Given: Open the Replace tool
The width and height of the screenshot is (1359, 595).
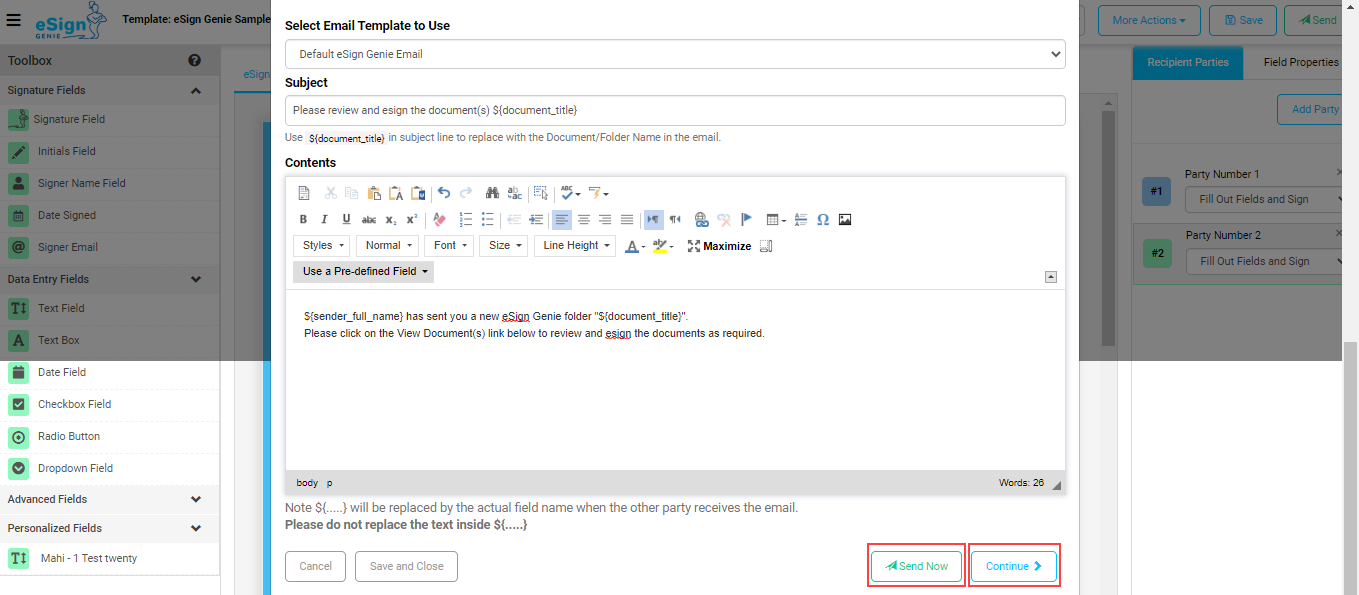Looking at the screenshot, I should click(x=514, y=193).
